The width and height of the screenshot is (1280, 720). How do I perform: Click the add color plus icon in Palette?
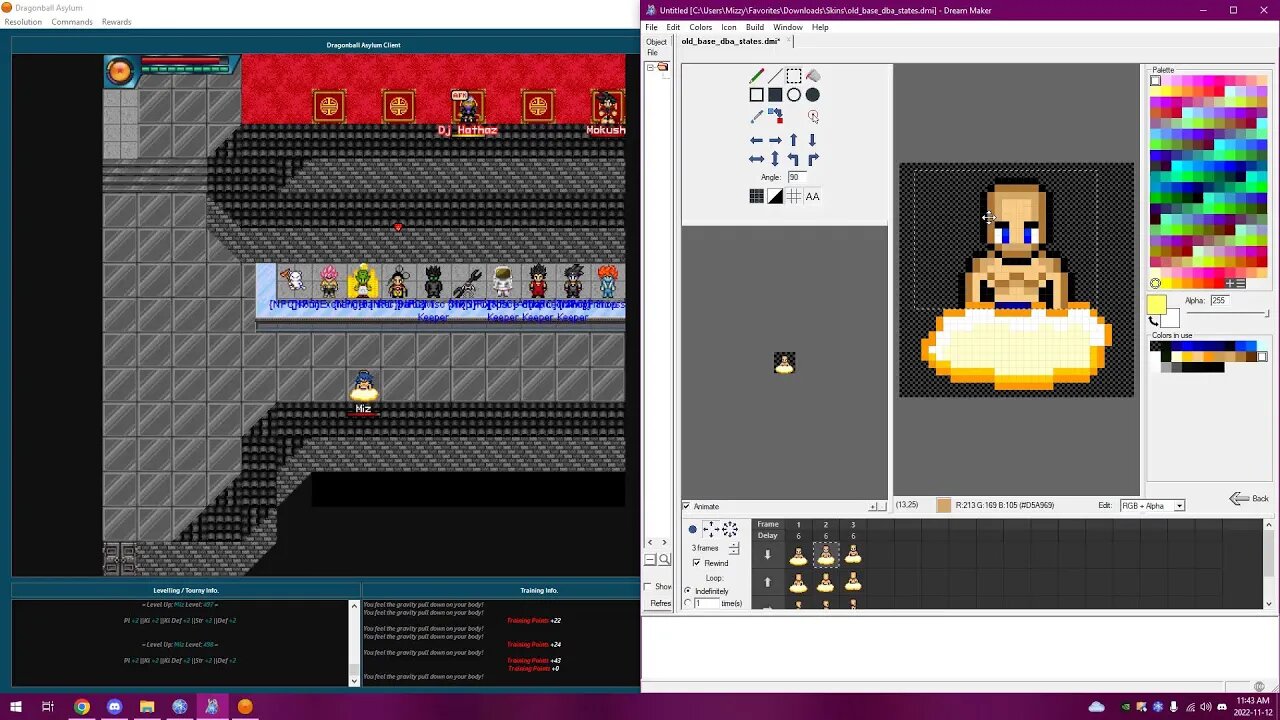pos(1230,283)
